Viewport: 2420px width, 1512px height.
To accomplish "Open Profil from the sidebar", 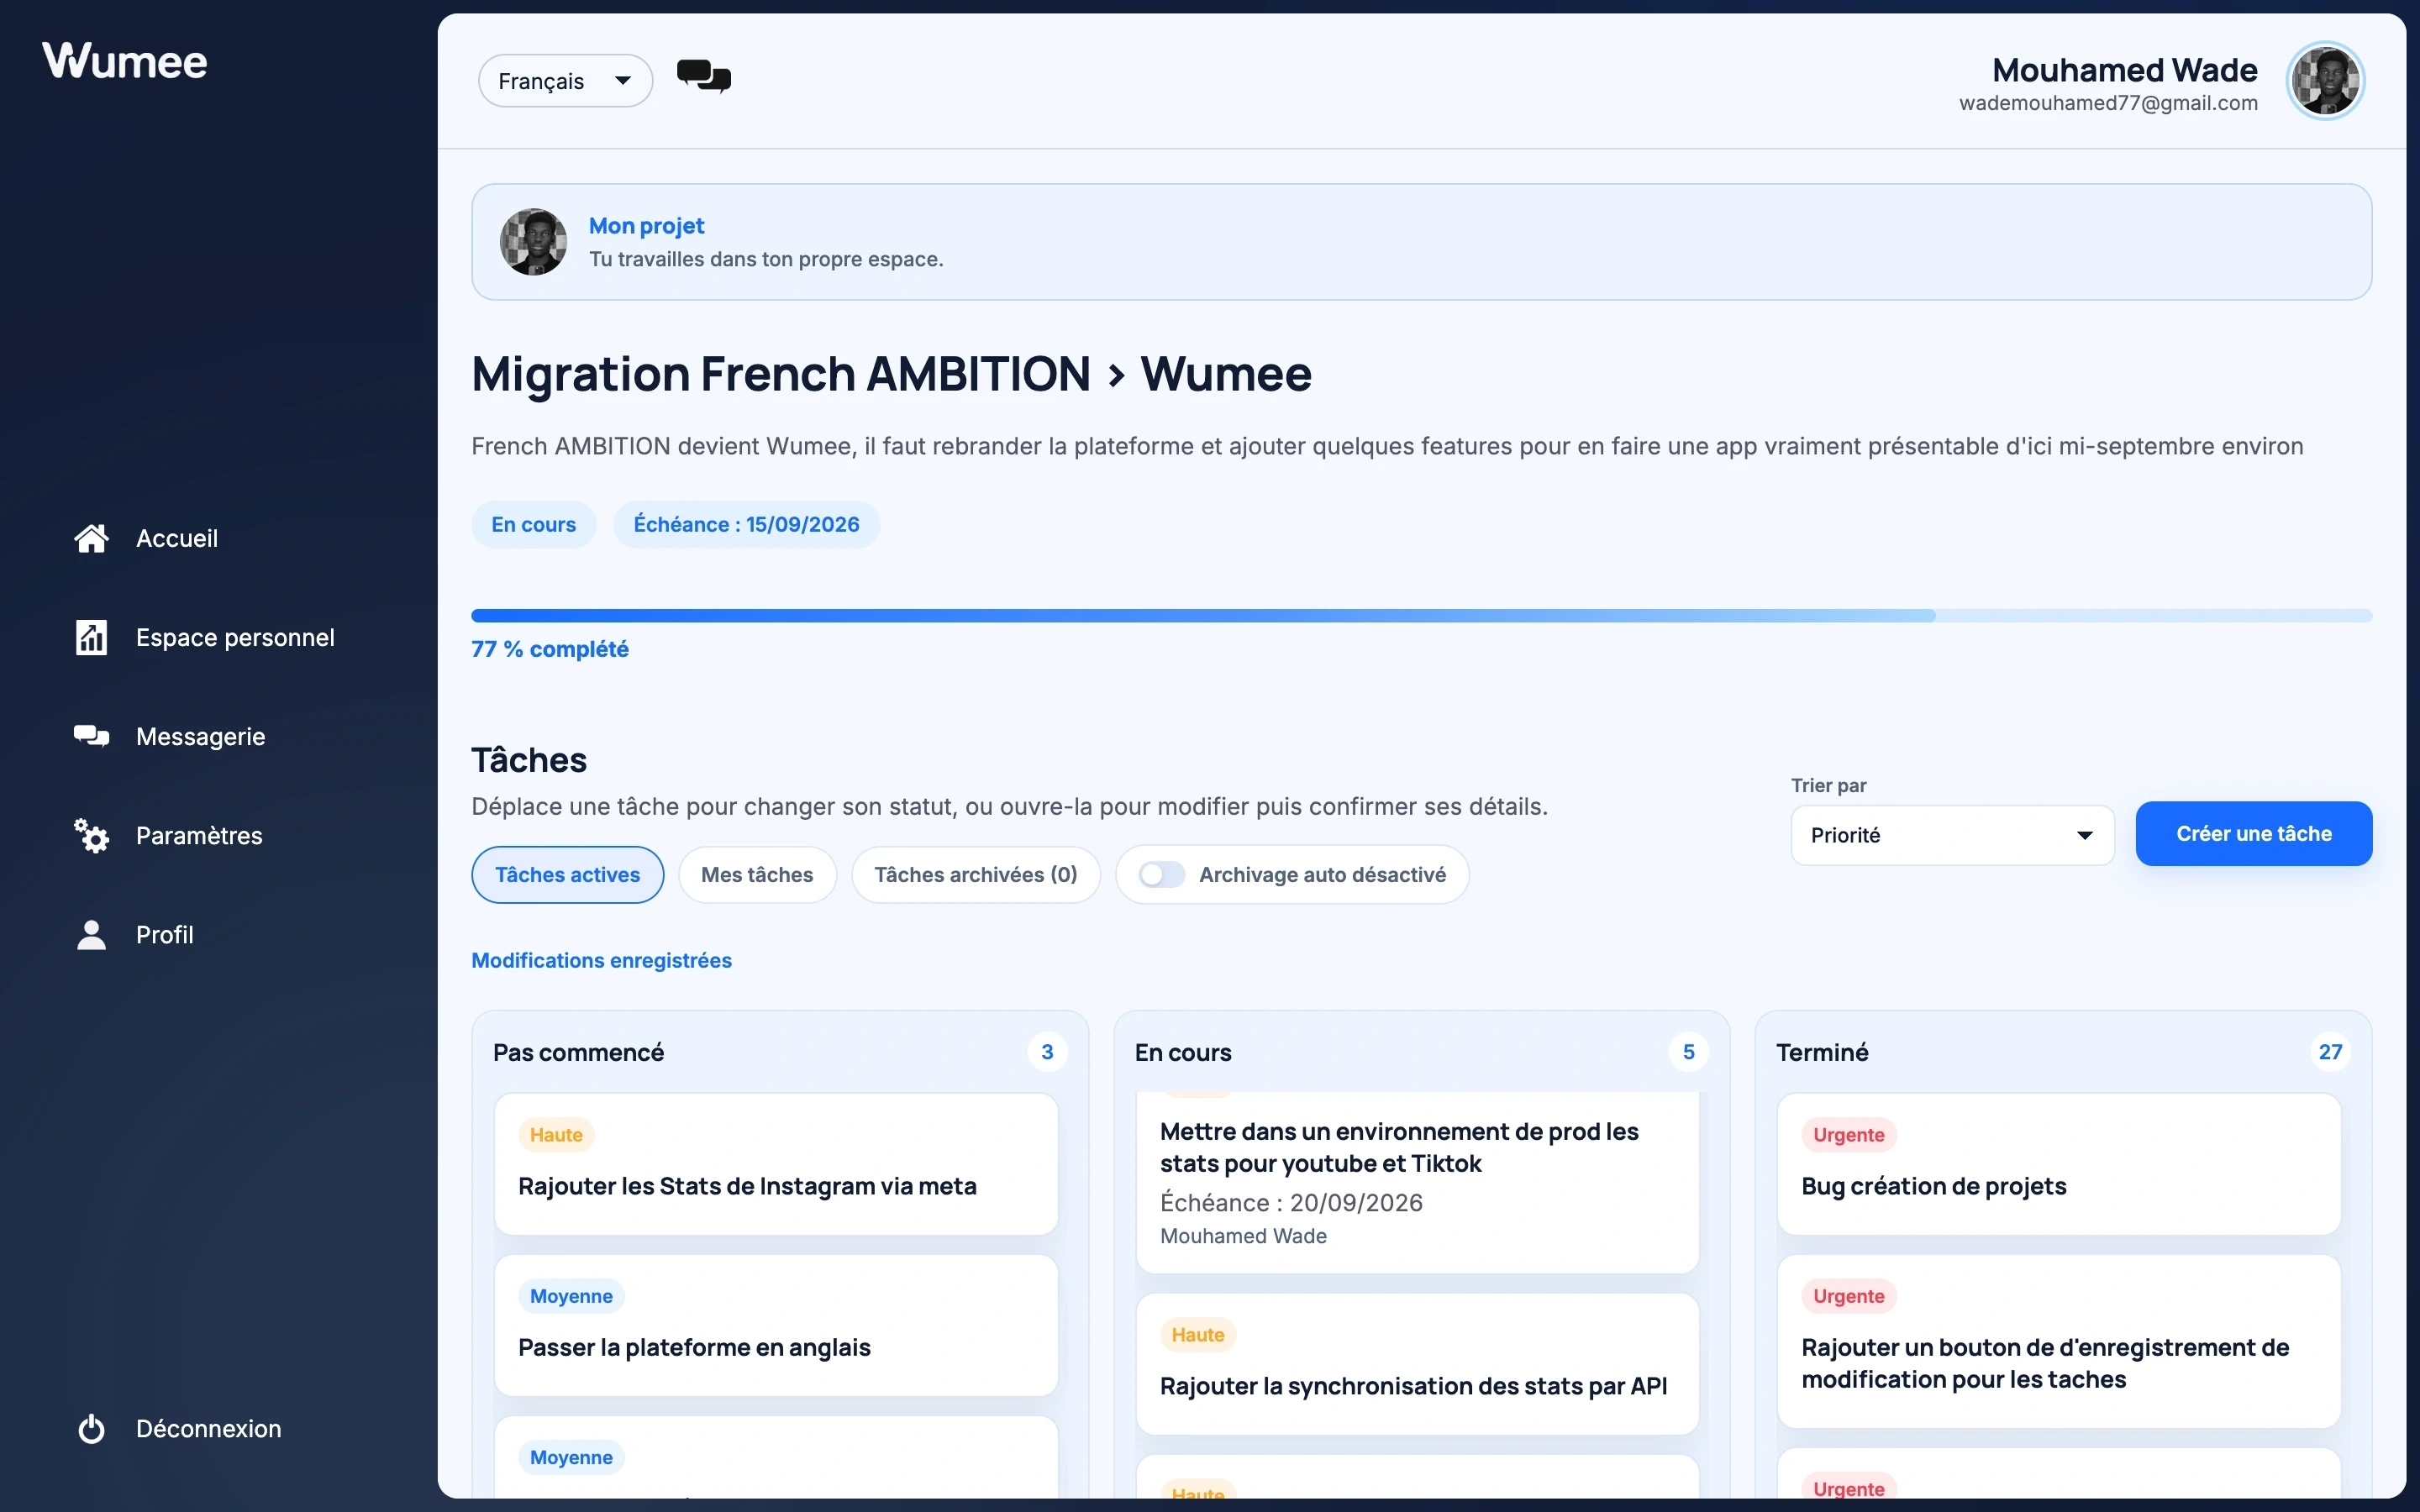I will 164,934.
